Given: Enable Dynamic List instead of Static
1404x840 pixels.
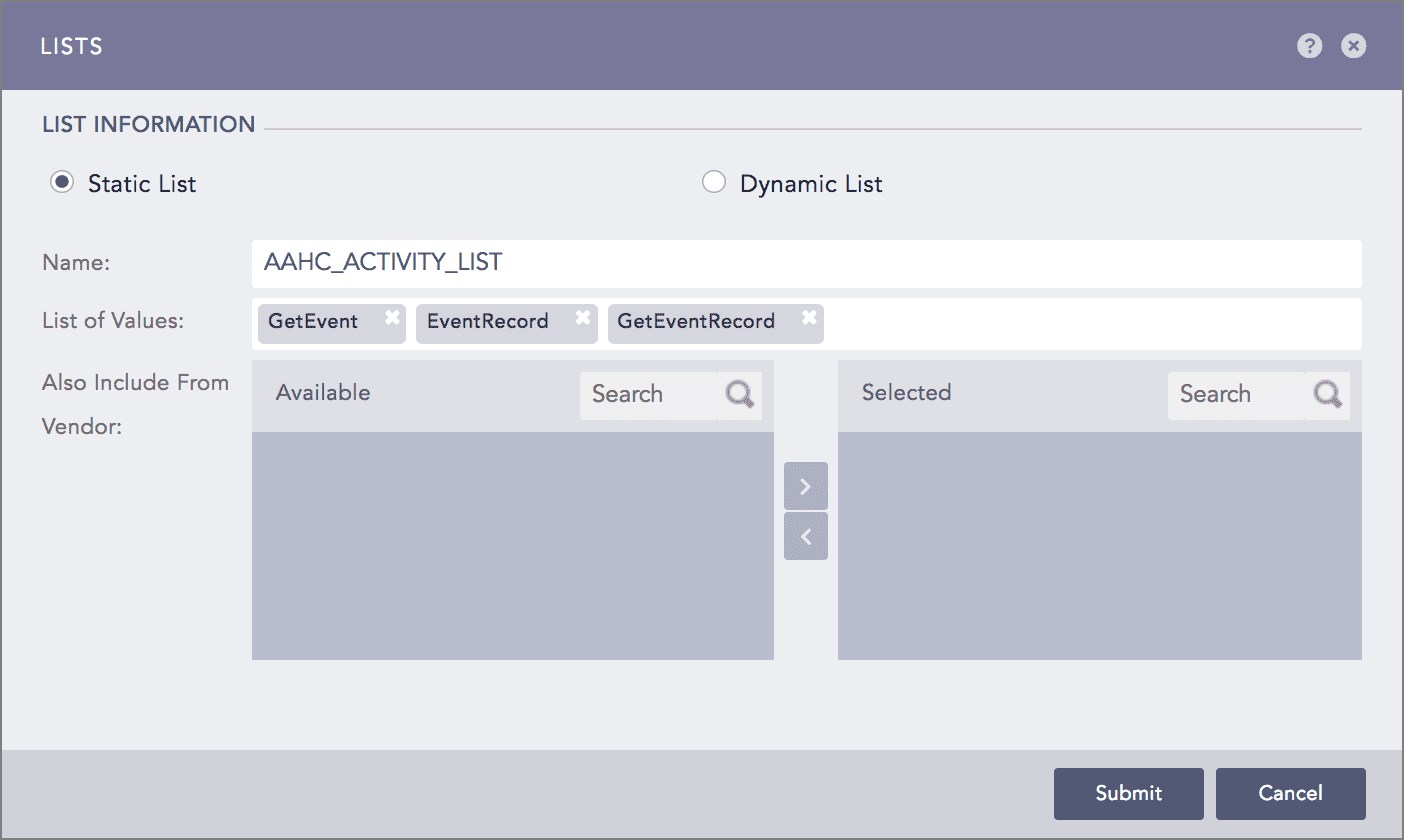Looking at the screenshot, I should 714,182.
